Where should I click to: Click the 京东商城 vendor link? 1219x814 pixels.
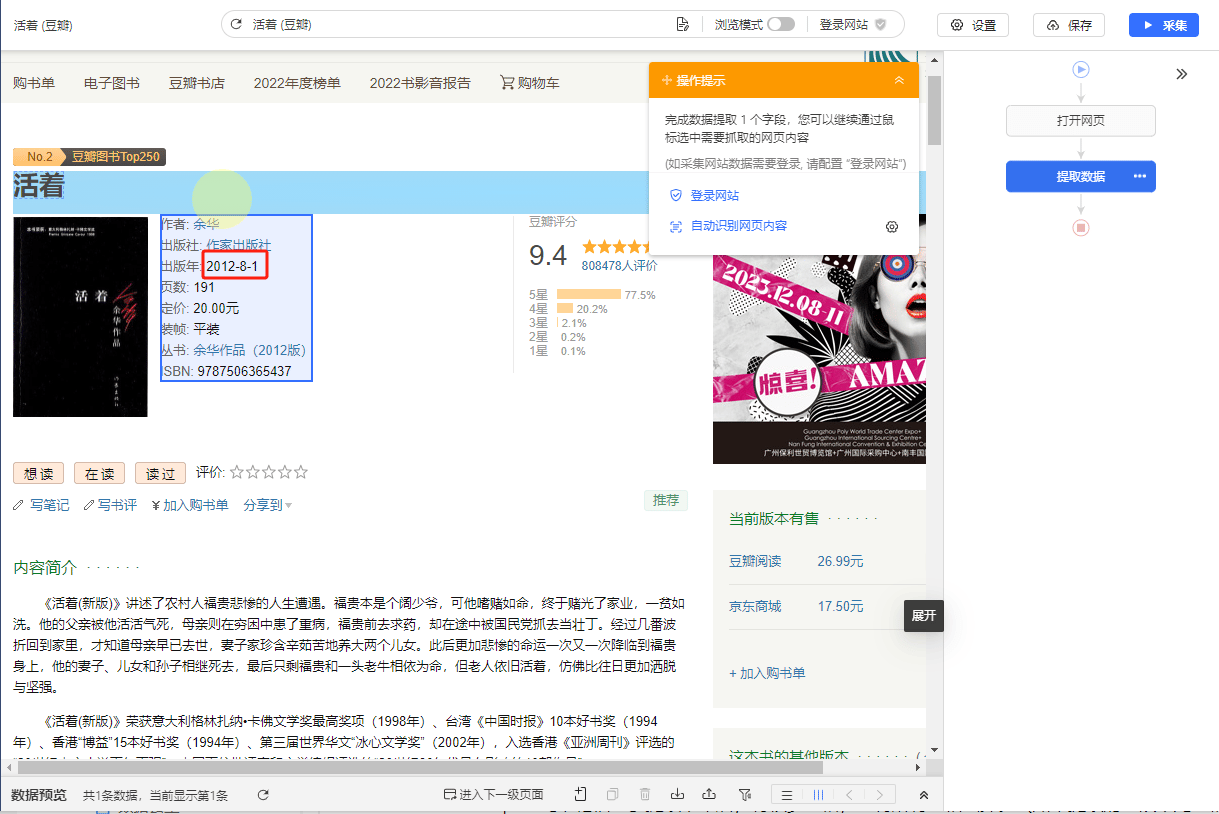click(755, 606)
